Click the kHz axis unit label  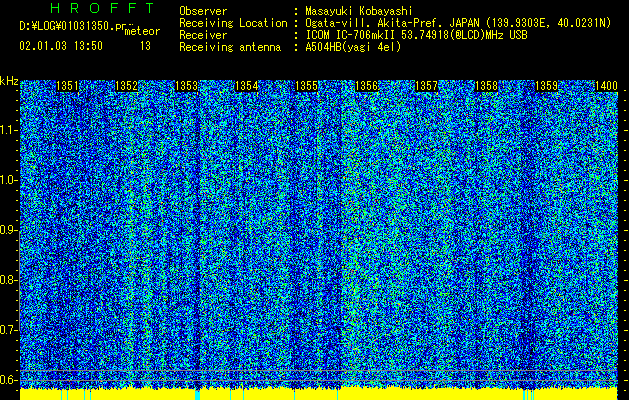point(9,81)
